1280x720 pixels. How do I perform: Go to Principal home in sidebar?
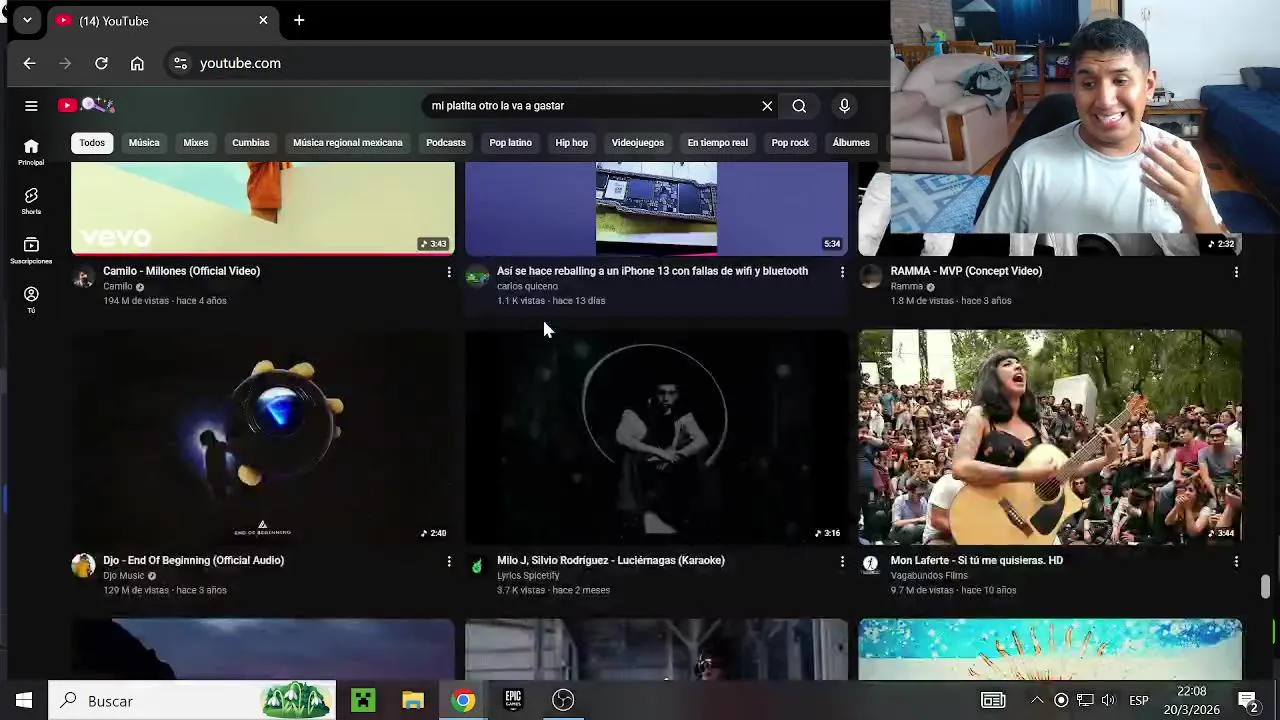31,151
